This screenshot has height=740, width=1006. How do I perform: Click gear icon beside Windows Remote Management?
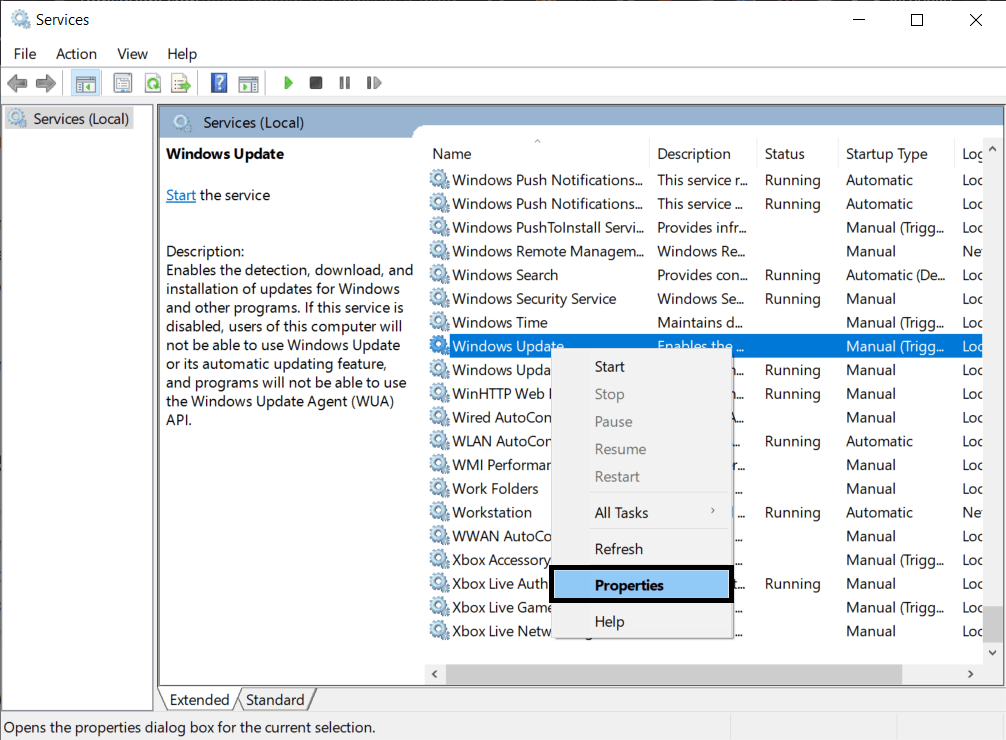[439, 250]
